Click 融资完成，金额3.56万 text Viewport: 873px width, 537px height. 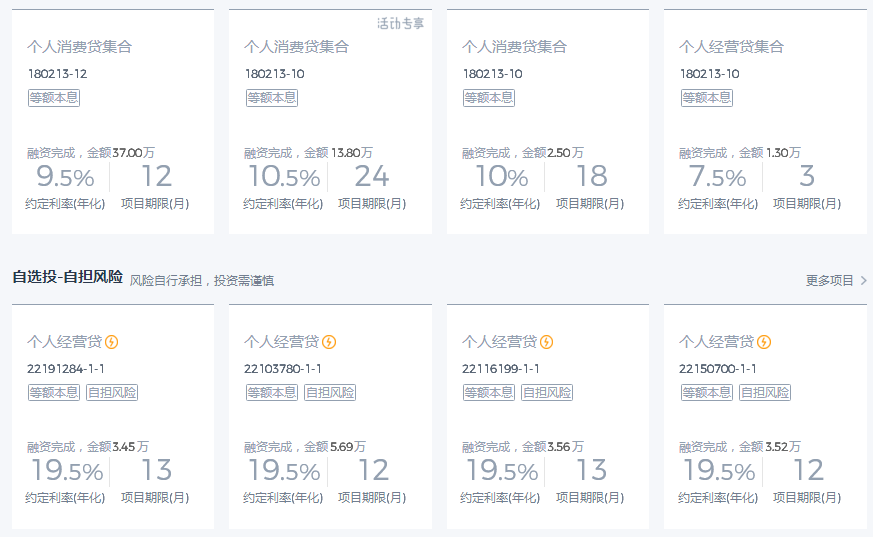(x=523, y=447)
